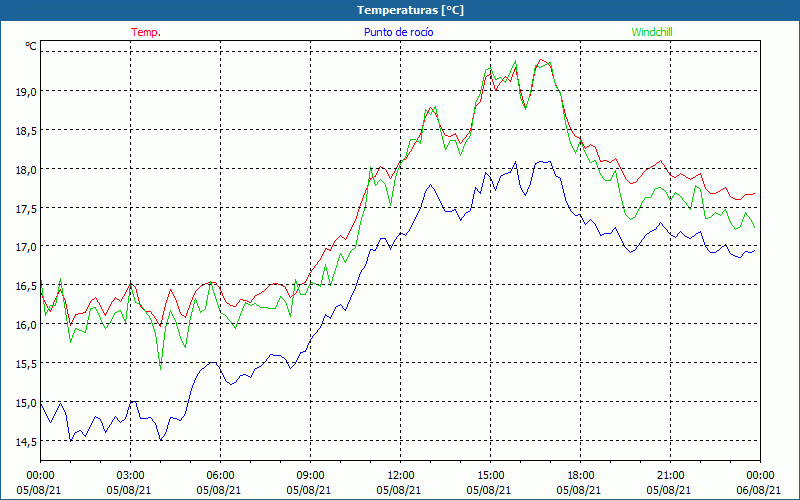Screen dimensions: 800x500
Task: Click the 18:00 time axis label
Action: tap(581, 476)
